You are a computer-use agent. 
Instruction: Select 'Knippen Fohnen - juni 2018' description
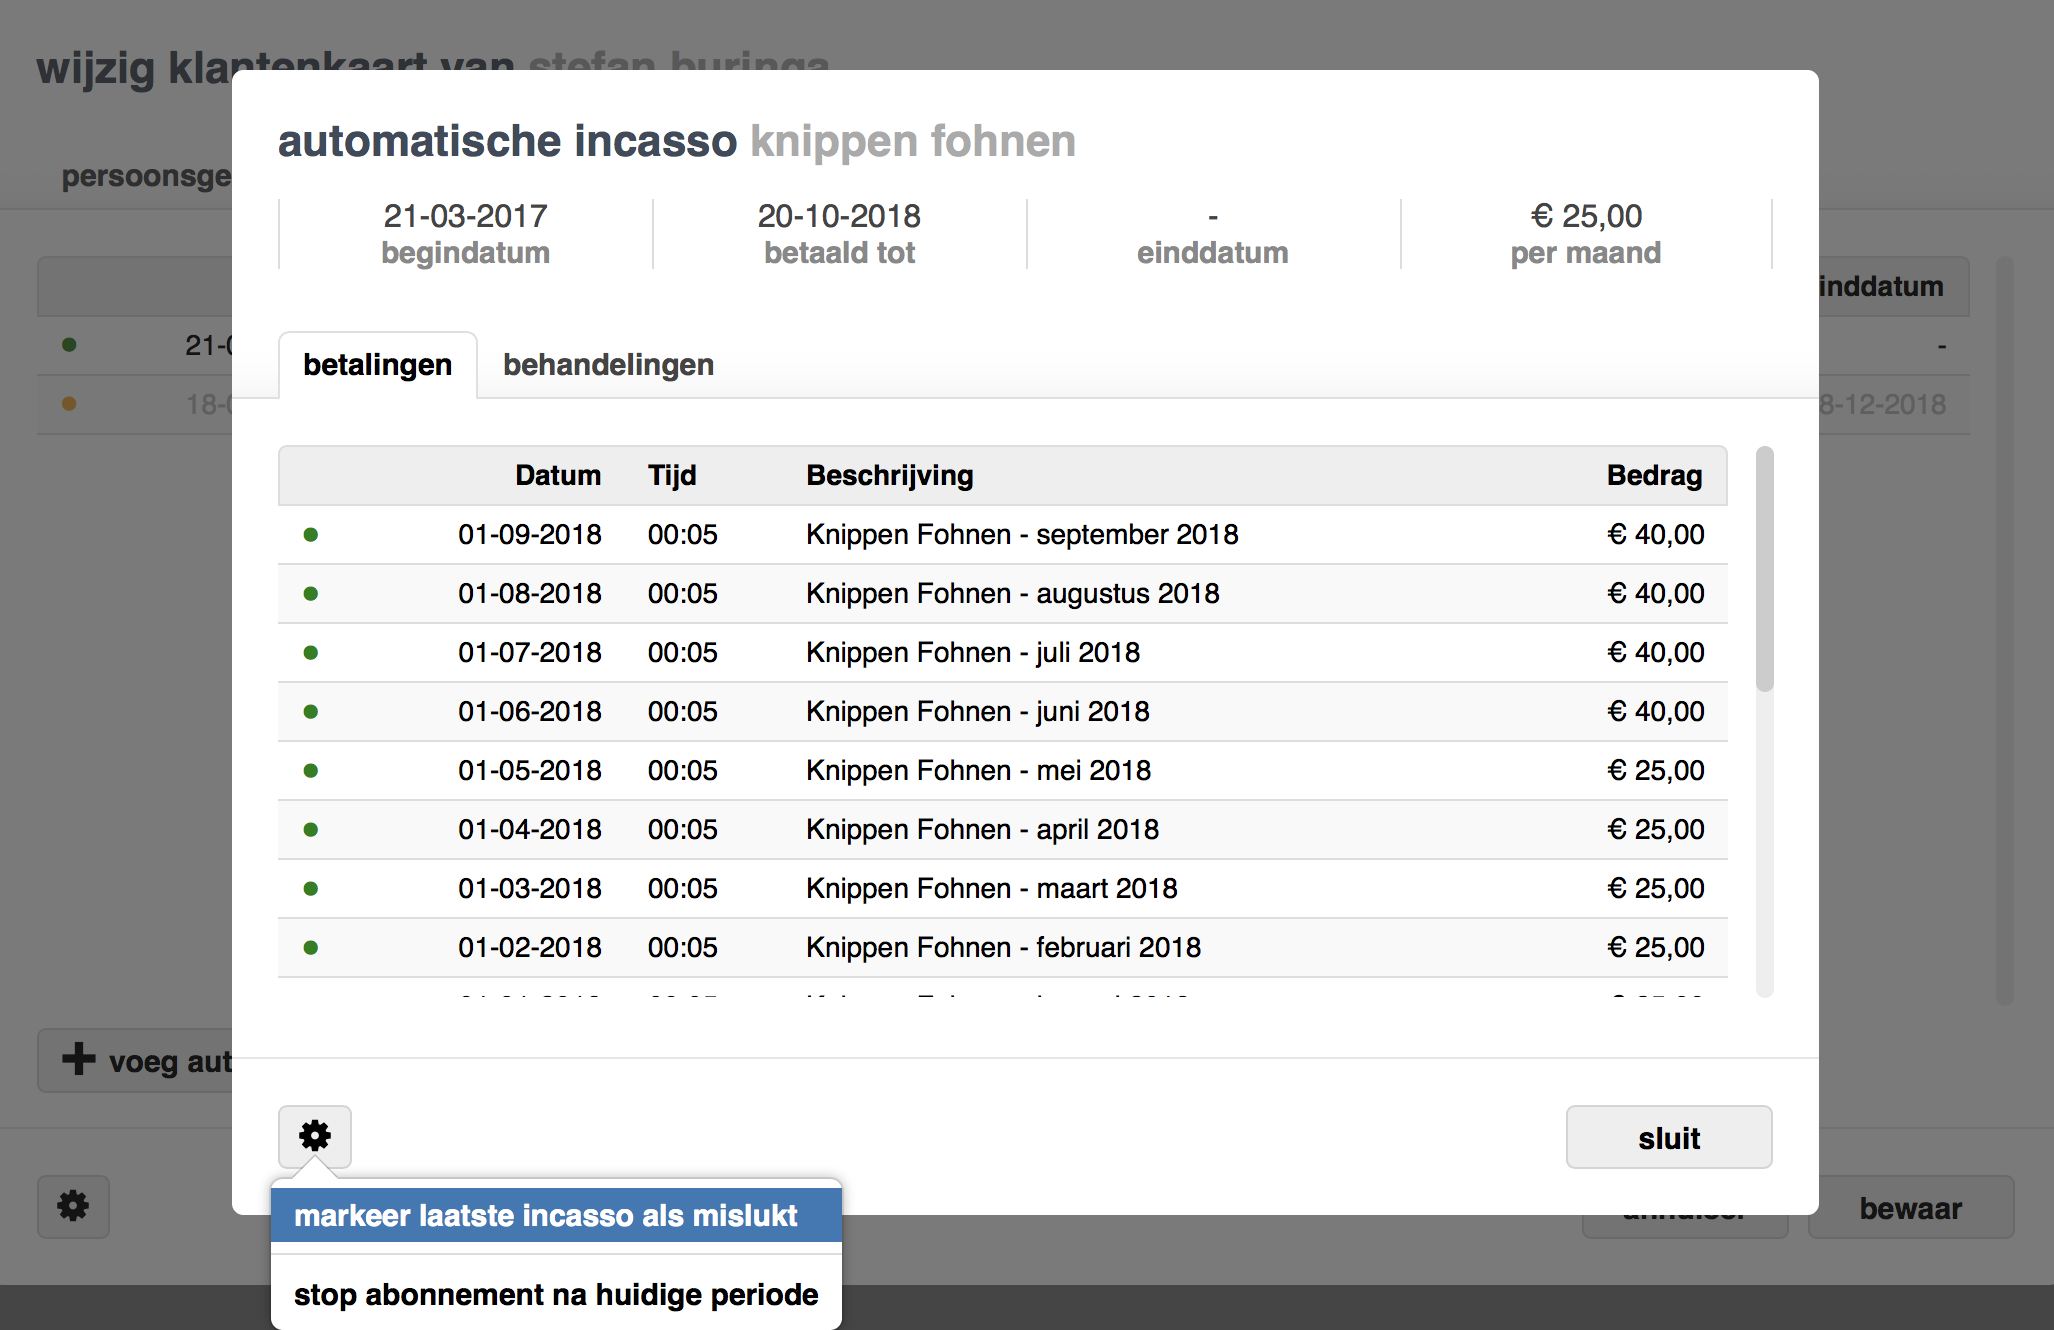[x=978, y=712]
